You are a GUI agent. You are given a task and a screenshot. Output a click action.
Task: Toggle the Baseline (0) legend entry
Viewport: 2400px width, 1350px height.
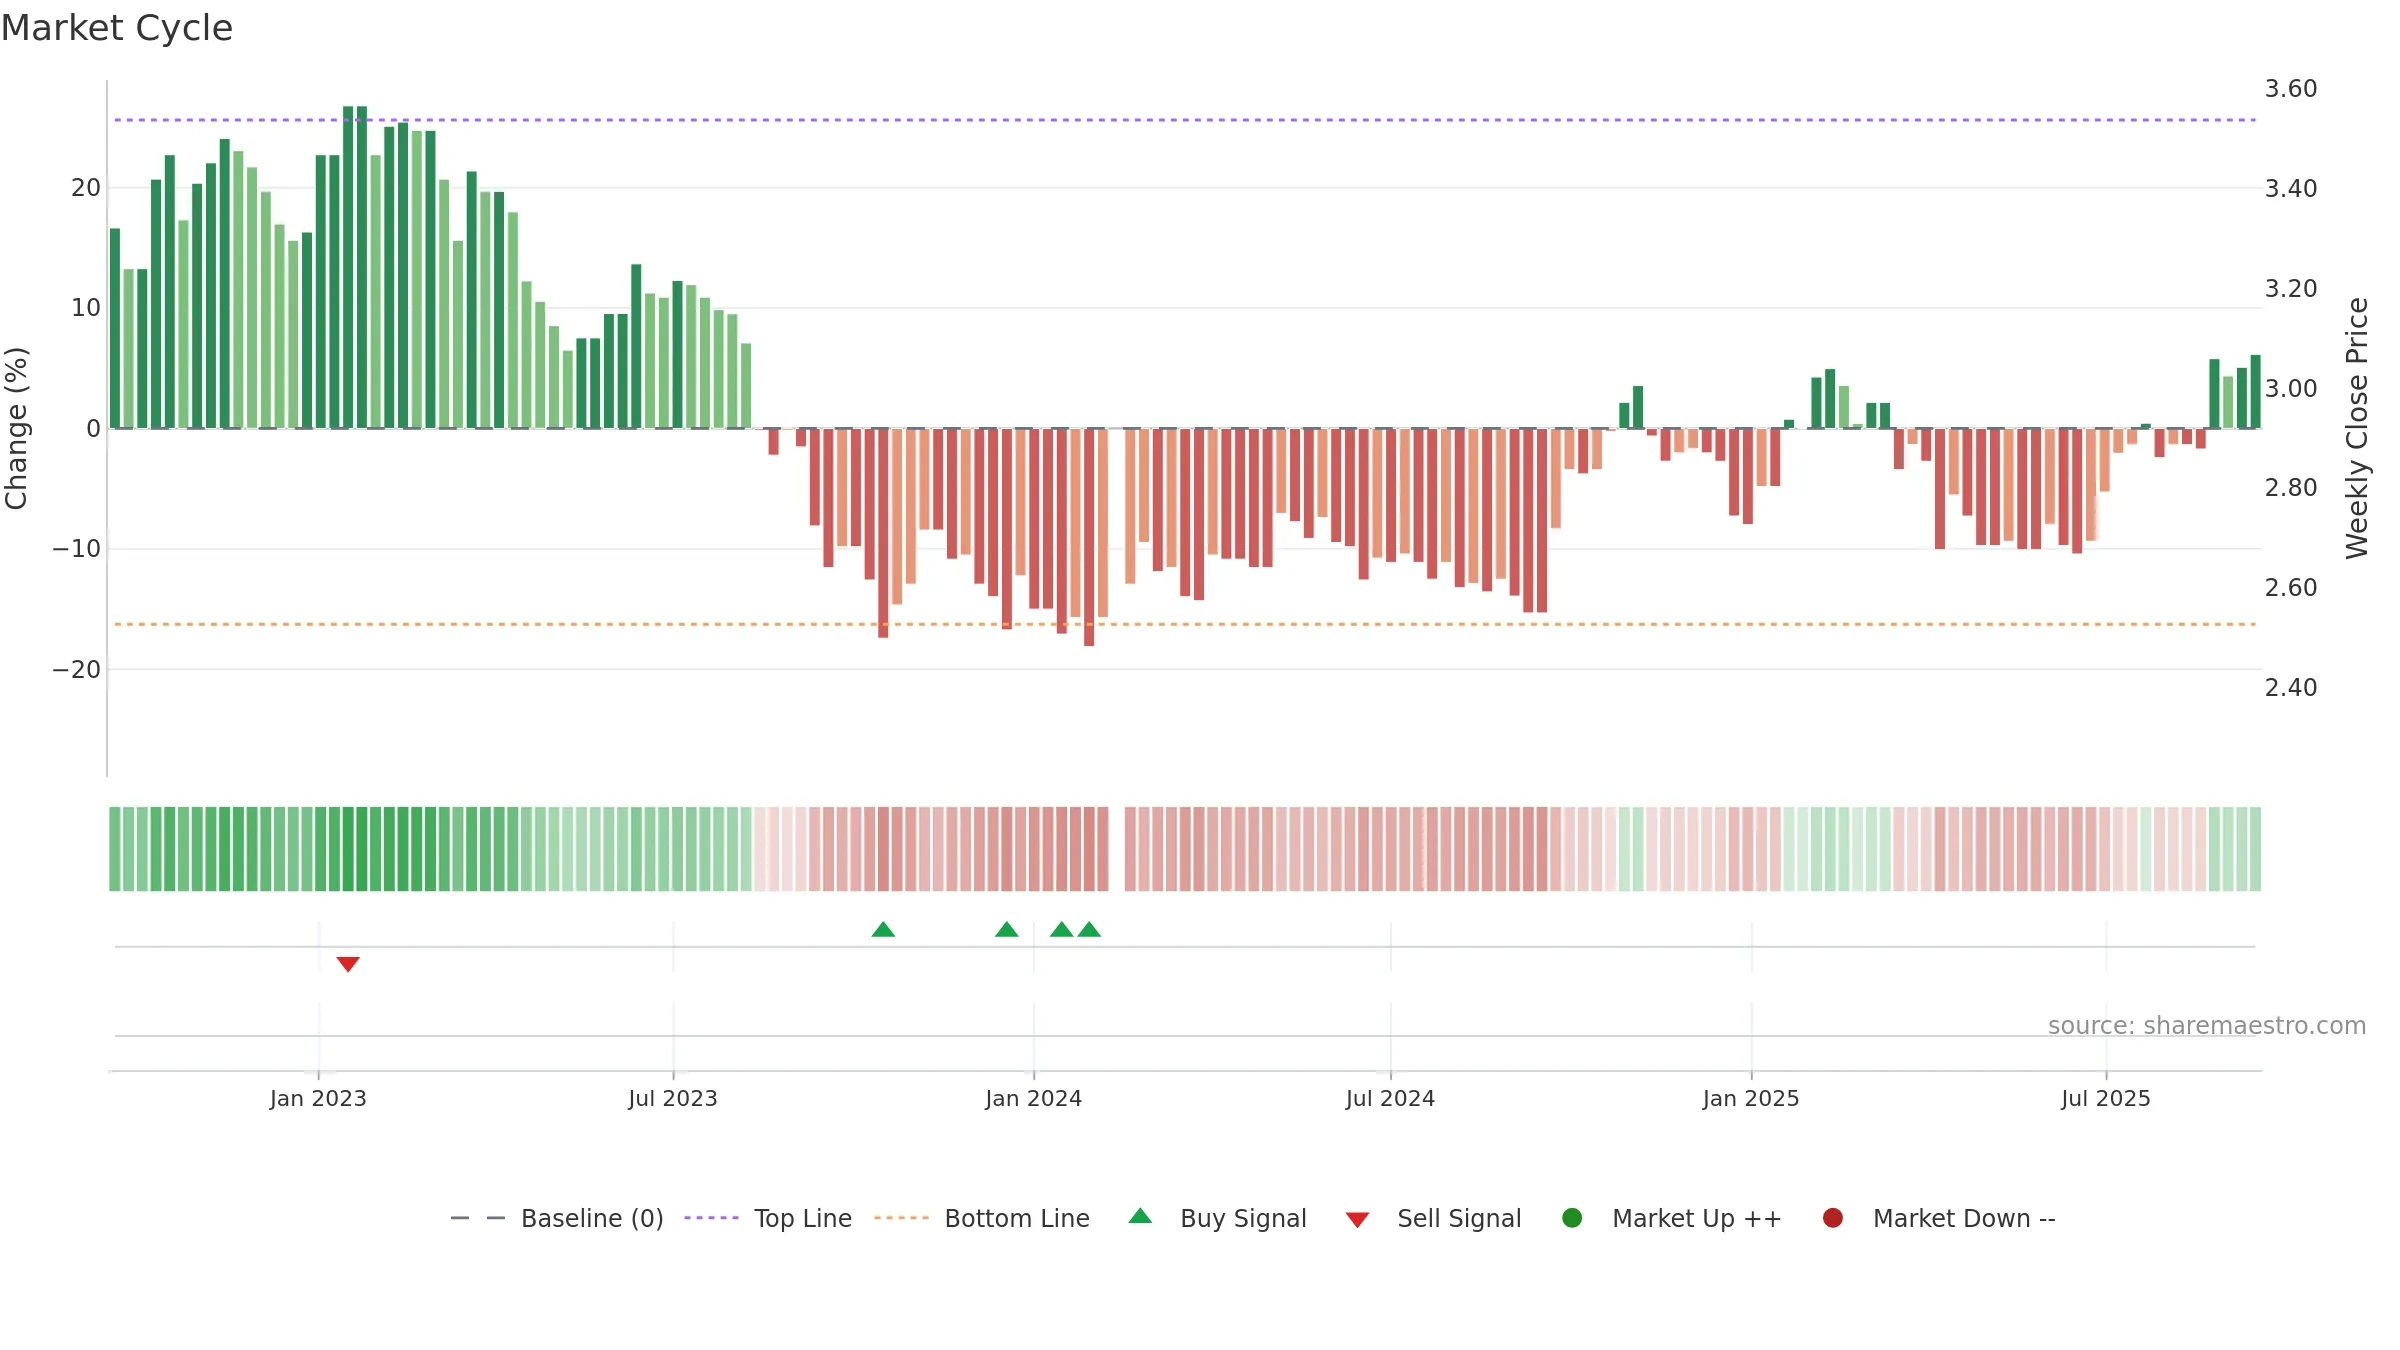557,1218
